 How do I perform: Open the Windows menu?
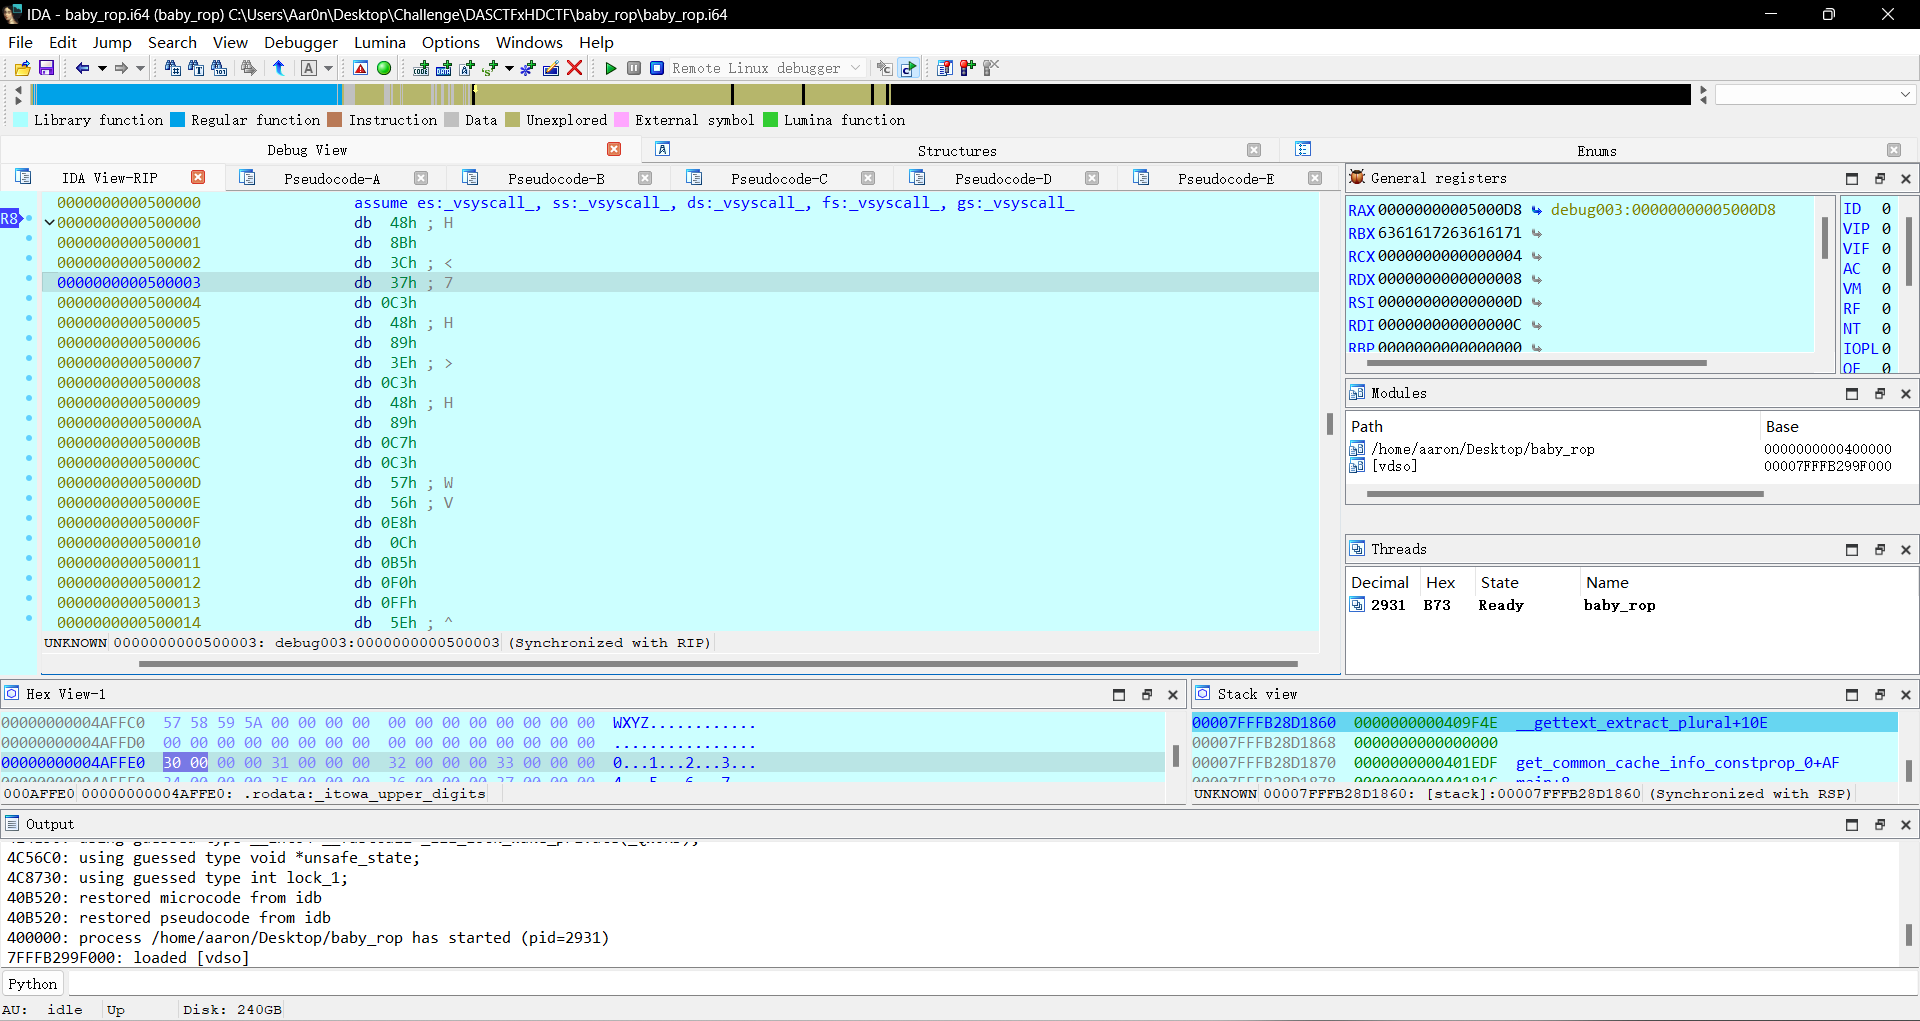pyautogui.click(x=529, y=42)
